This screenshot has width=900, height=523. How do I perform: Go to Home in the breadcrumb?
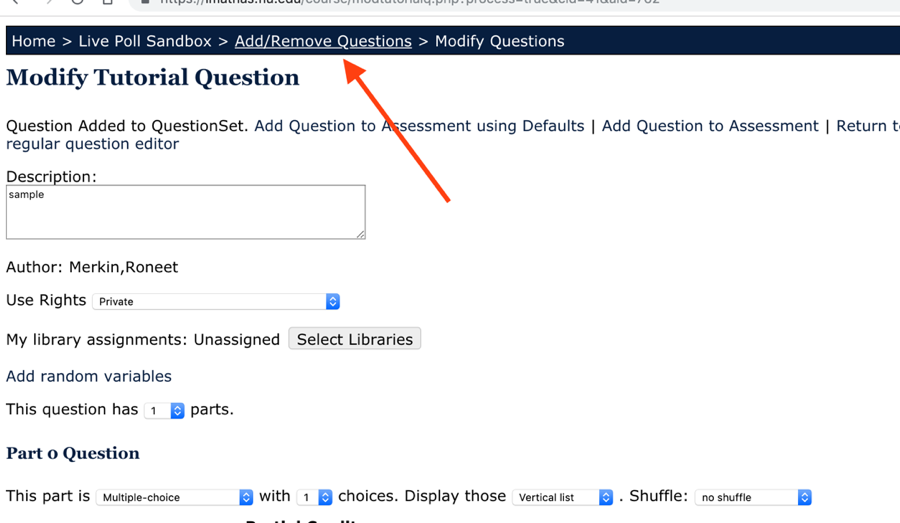[33, 41]
